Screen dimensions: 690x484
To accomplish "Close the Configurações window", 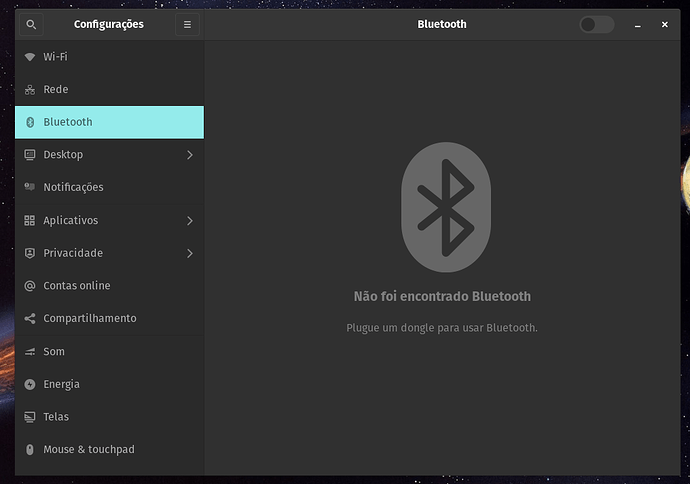I will click(x=664, y=25).
